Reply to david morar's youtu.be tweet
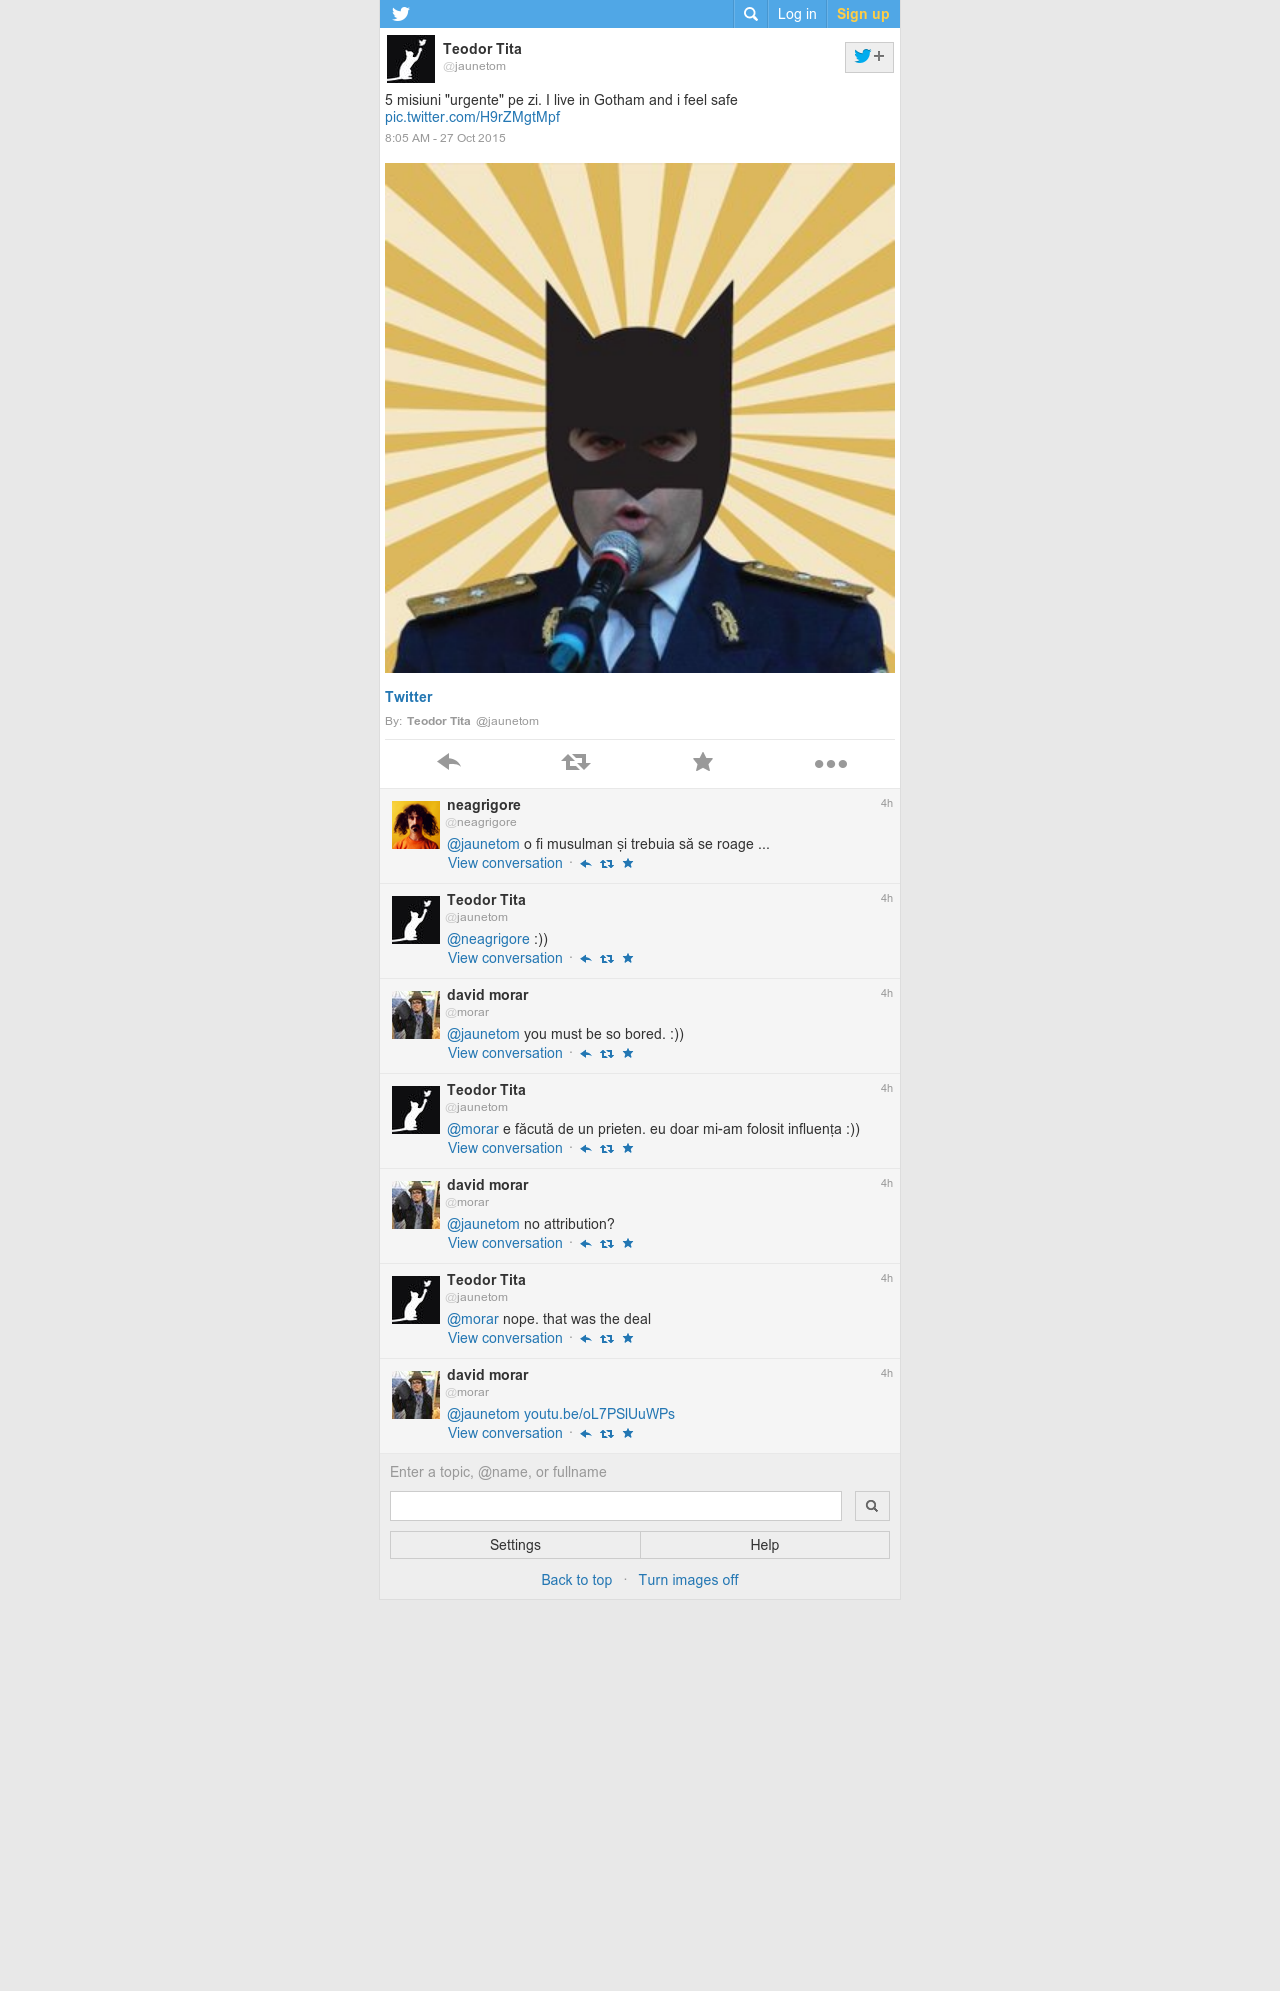1280x1991 pixels. point(586,1434)
